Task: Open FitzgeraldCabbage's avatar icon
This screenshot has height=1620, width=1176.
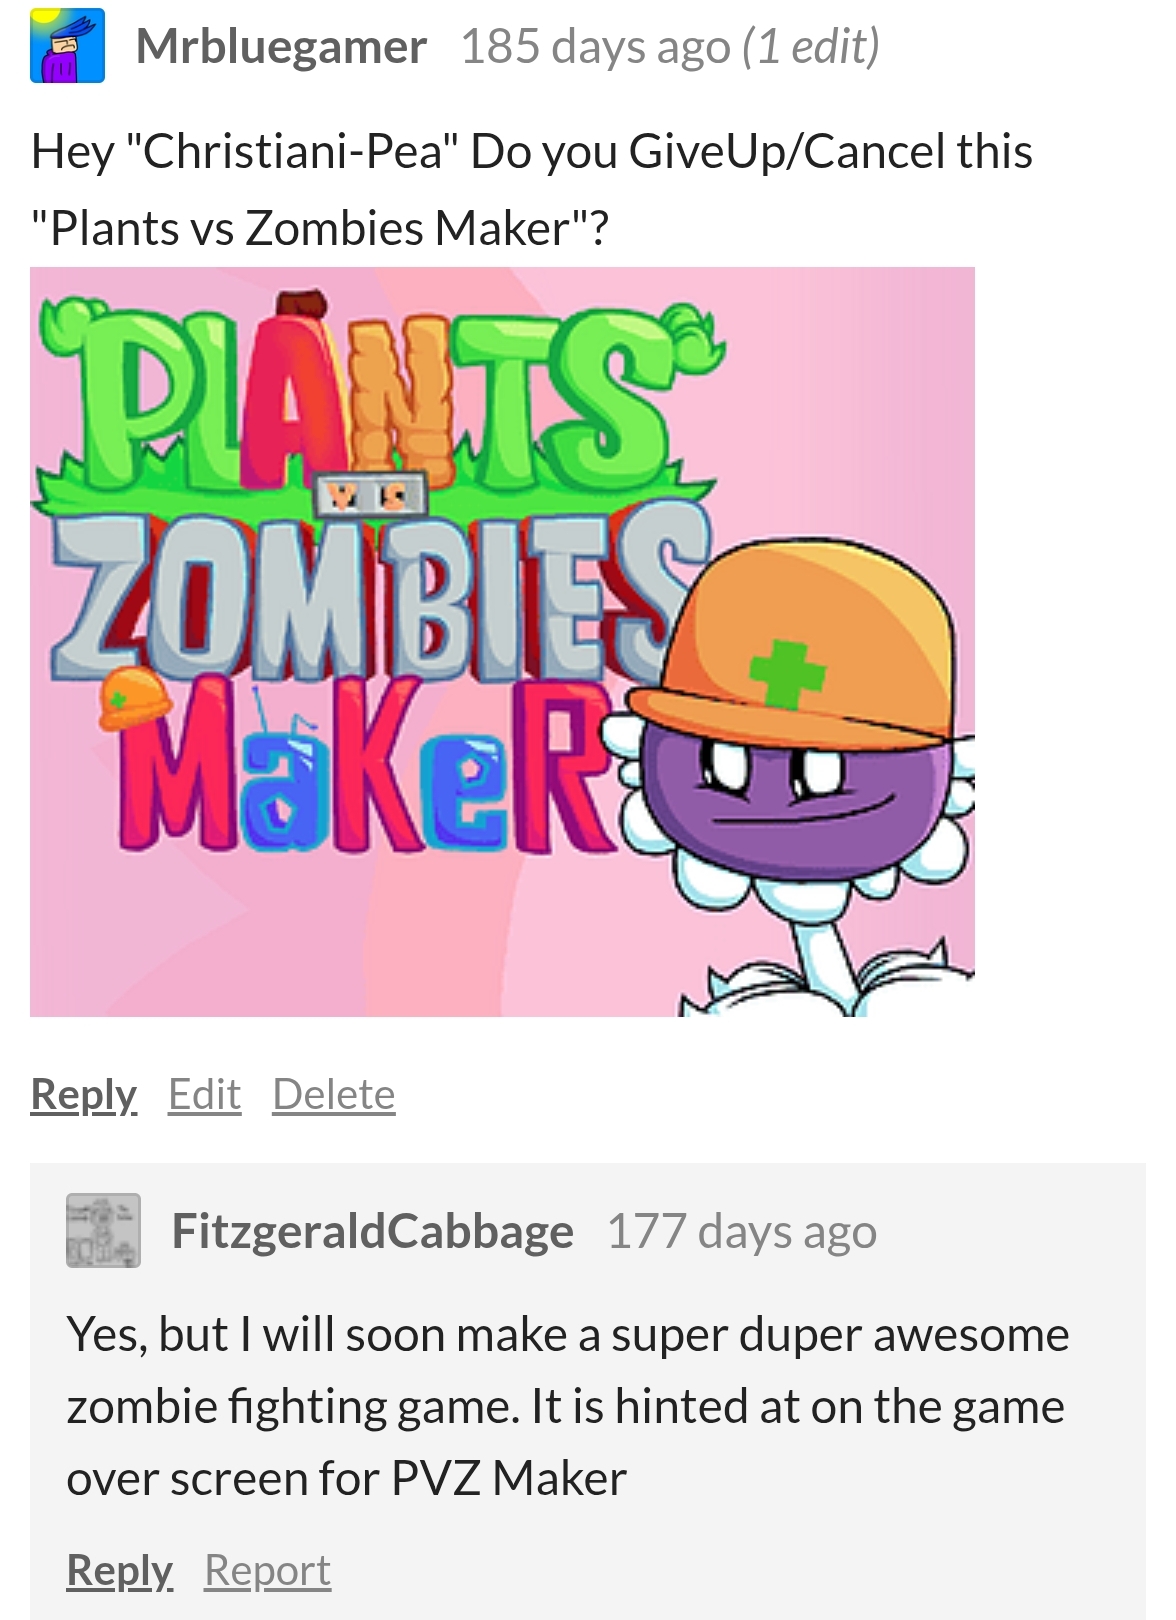Action: click(x=103, y=1230)
